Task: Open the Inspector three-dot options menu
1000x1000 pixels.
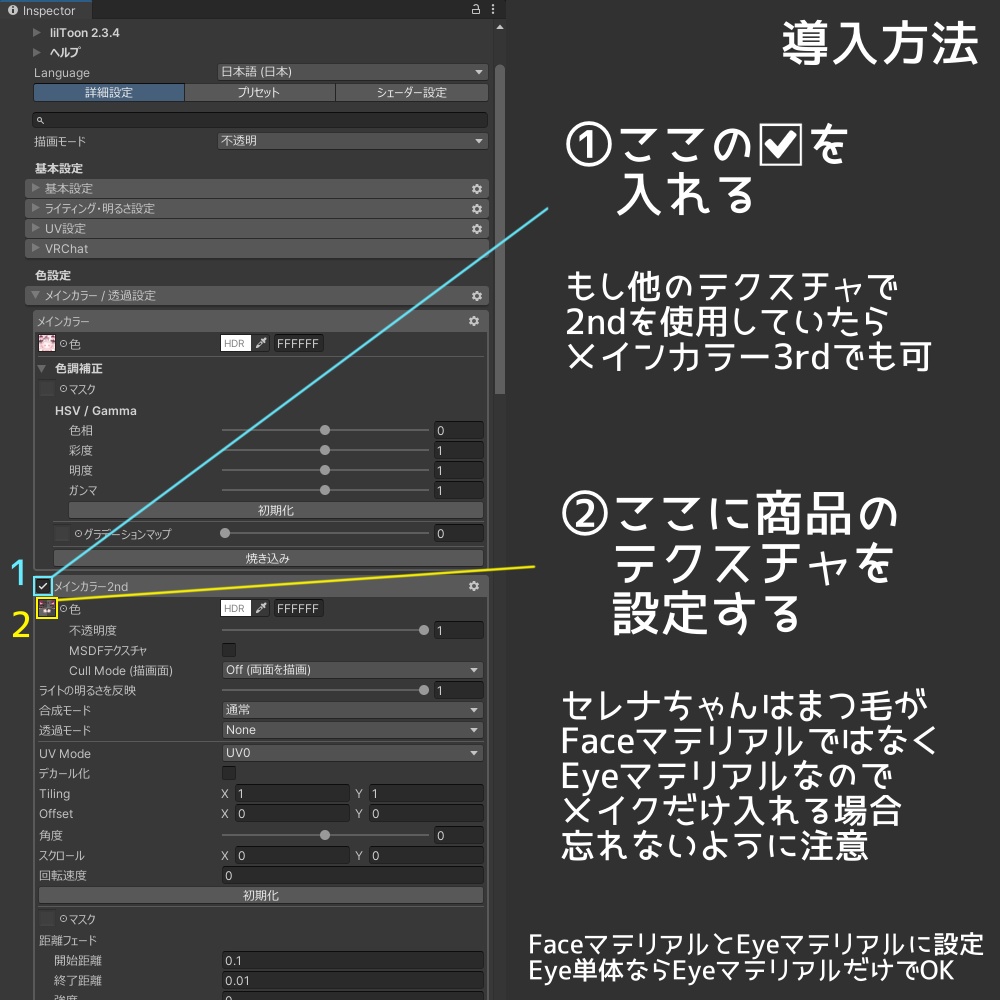Action: (492, 10)
